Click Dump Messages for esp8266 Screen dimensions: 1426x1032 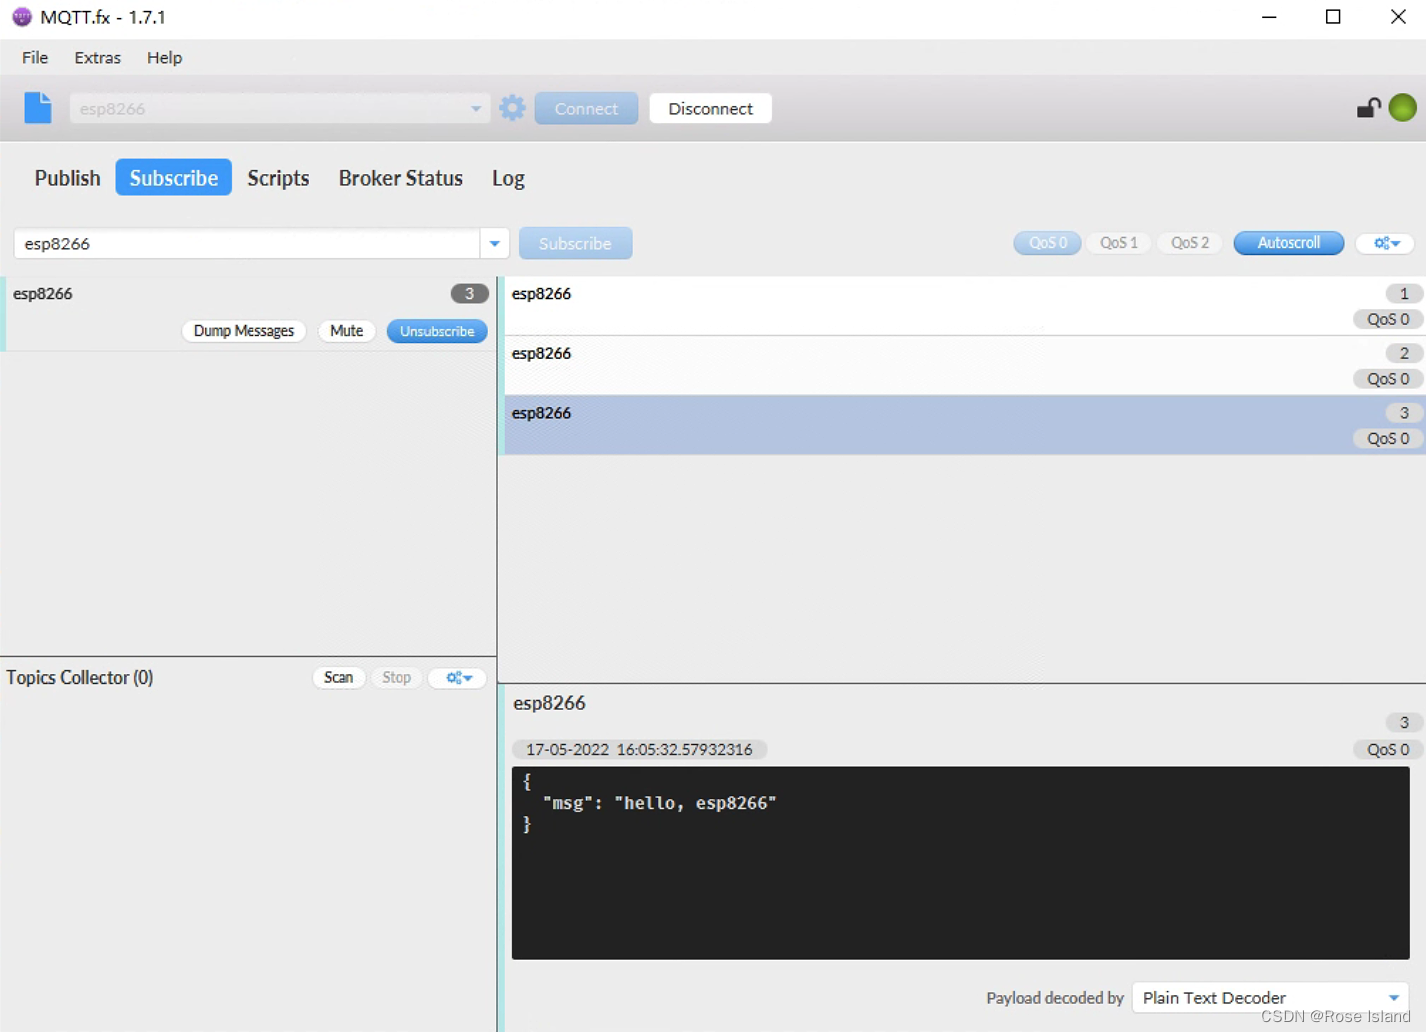[x=243, y=330]
